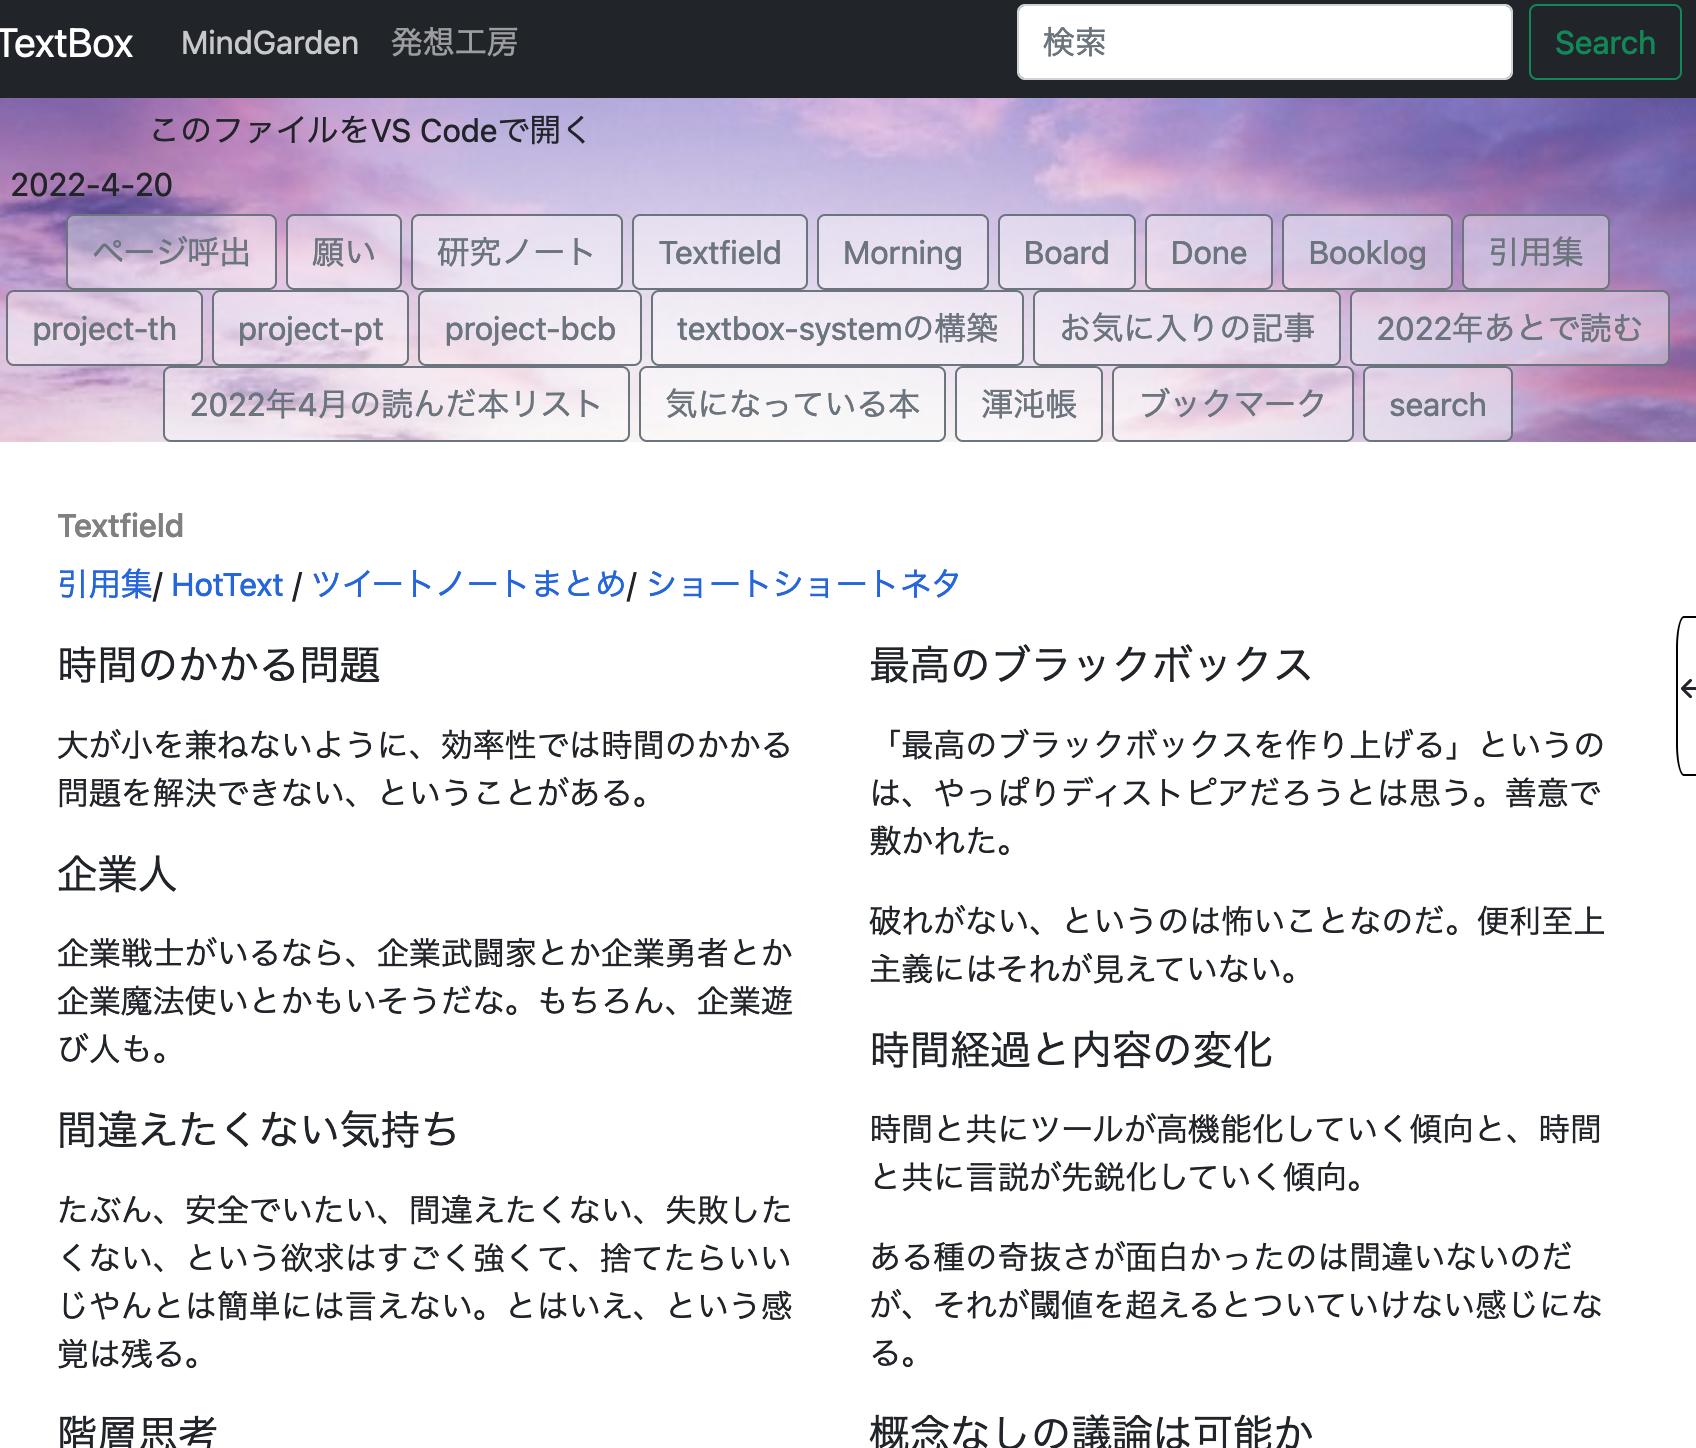The image size is (1696, 1448).
Task: Go to the TextBox home
Action: 65,42
